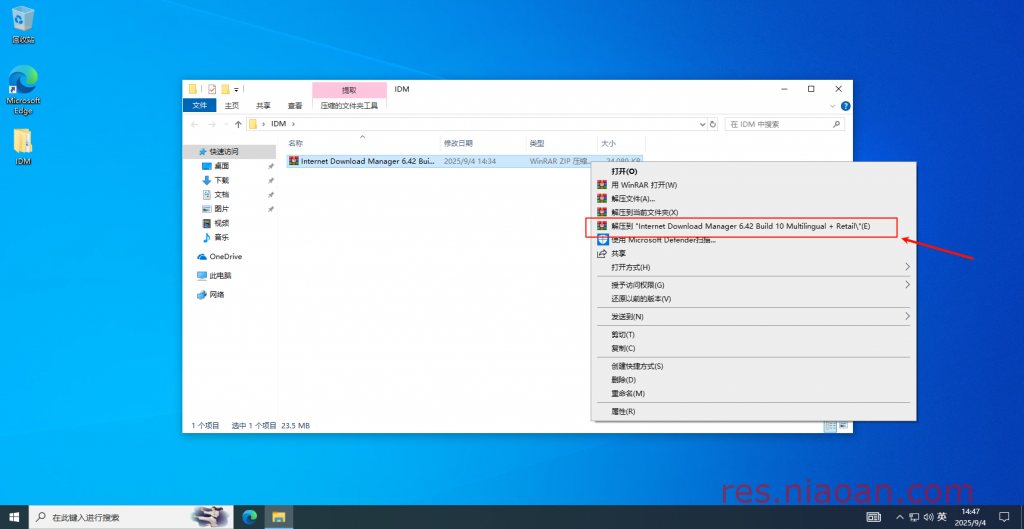Viewport: 1024px width, 529px height.
Task: Click IDM in the address bar path
Action: 279,124
